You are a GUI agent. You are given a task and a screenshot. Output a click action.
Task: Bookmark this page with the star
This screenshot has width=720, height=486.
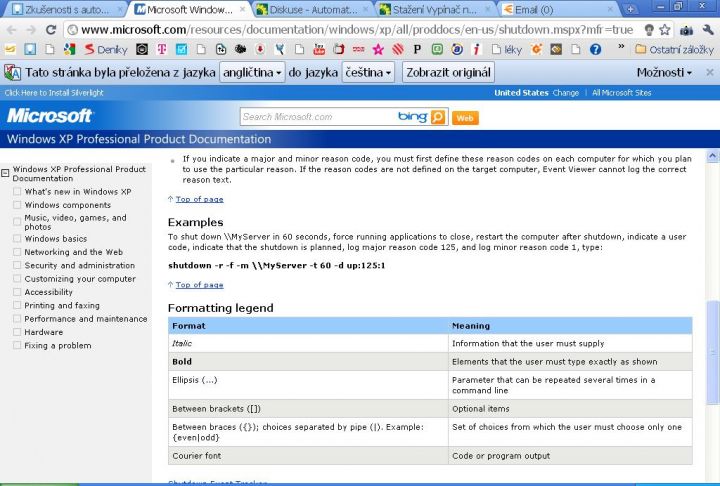[x=664, y=30]
